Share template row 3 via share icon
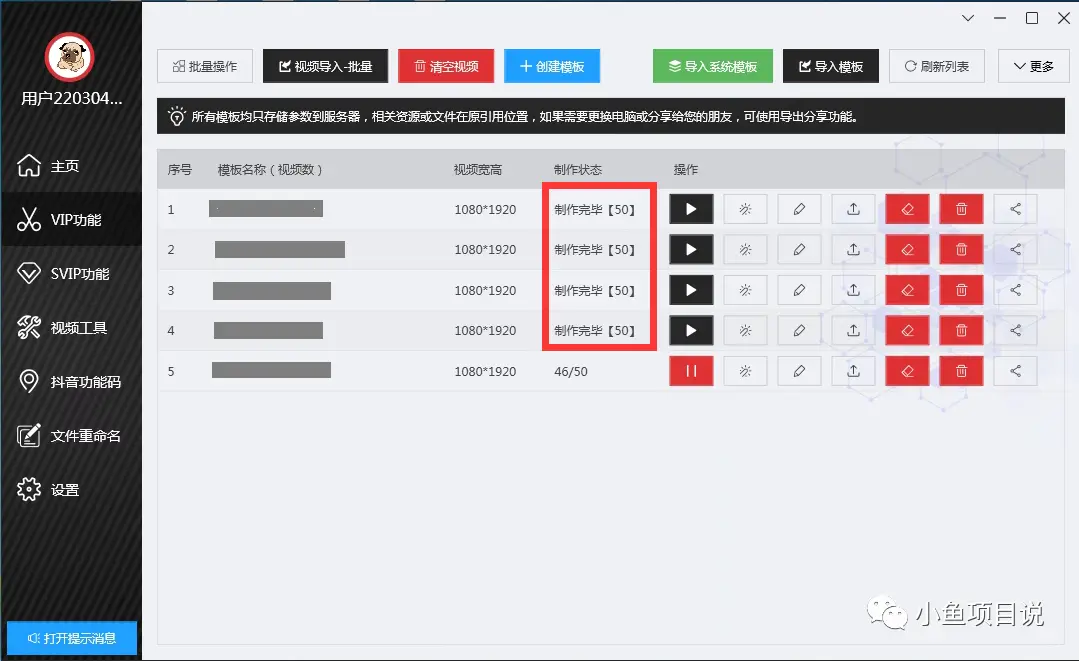The width and height of the screenshot is (1079, 661). tap(1016, 290)
